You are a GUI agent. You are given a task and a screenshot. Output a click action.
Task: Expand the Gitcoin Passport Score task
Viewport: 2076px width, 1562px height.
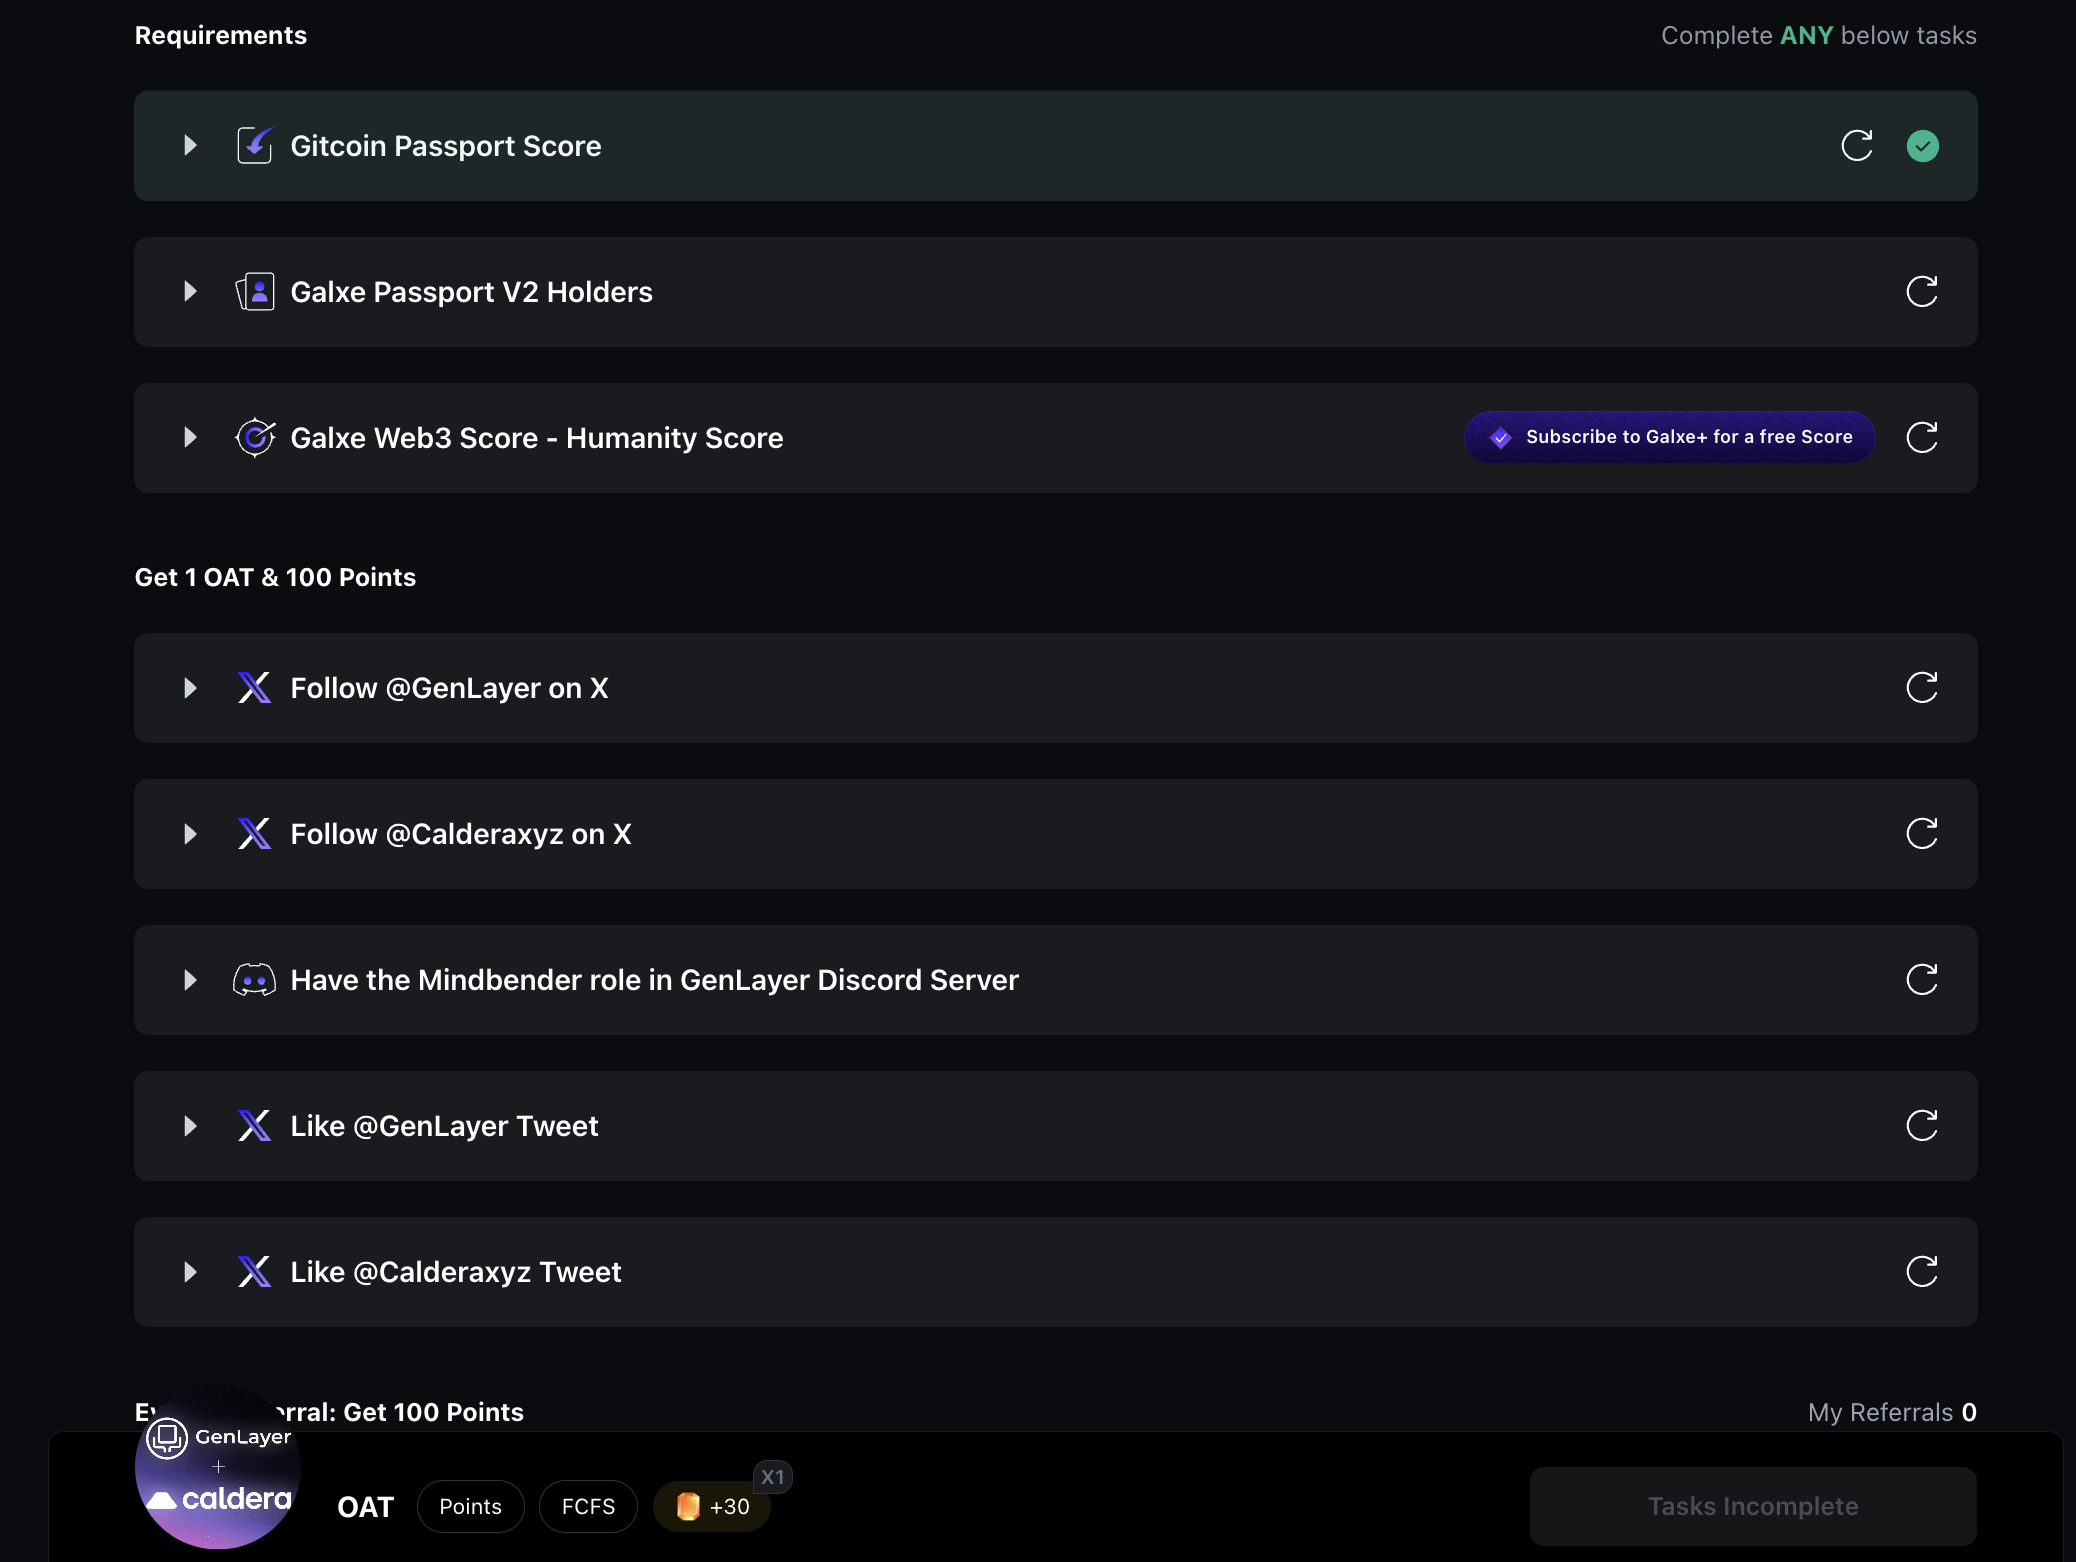pyautogui.click(x=190, y=146)
